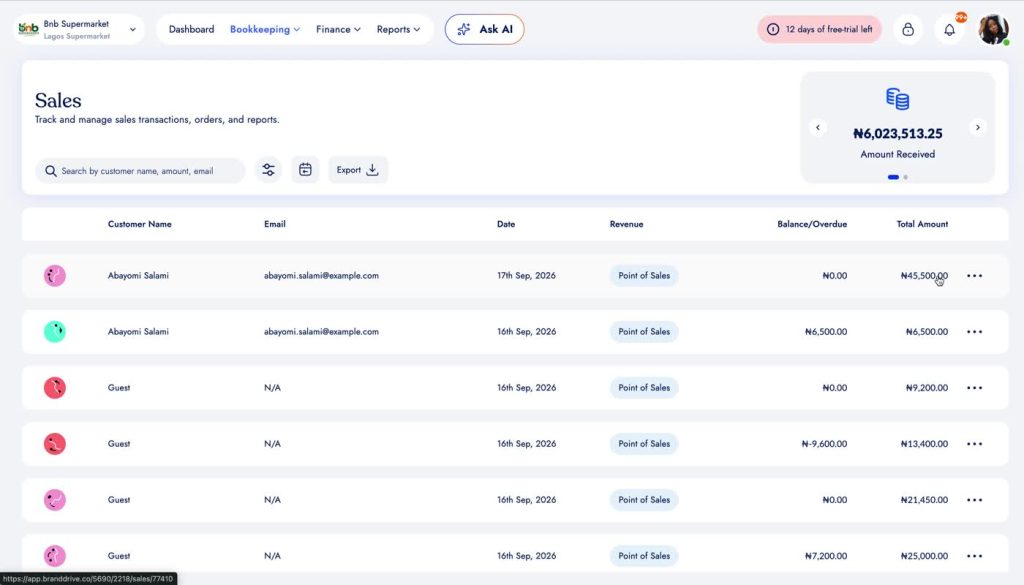Open actions menu for the ₦13,400.00 sale

tap(974, 444)
